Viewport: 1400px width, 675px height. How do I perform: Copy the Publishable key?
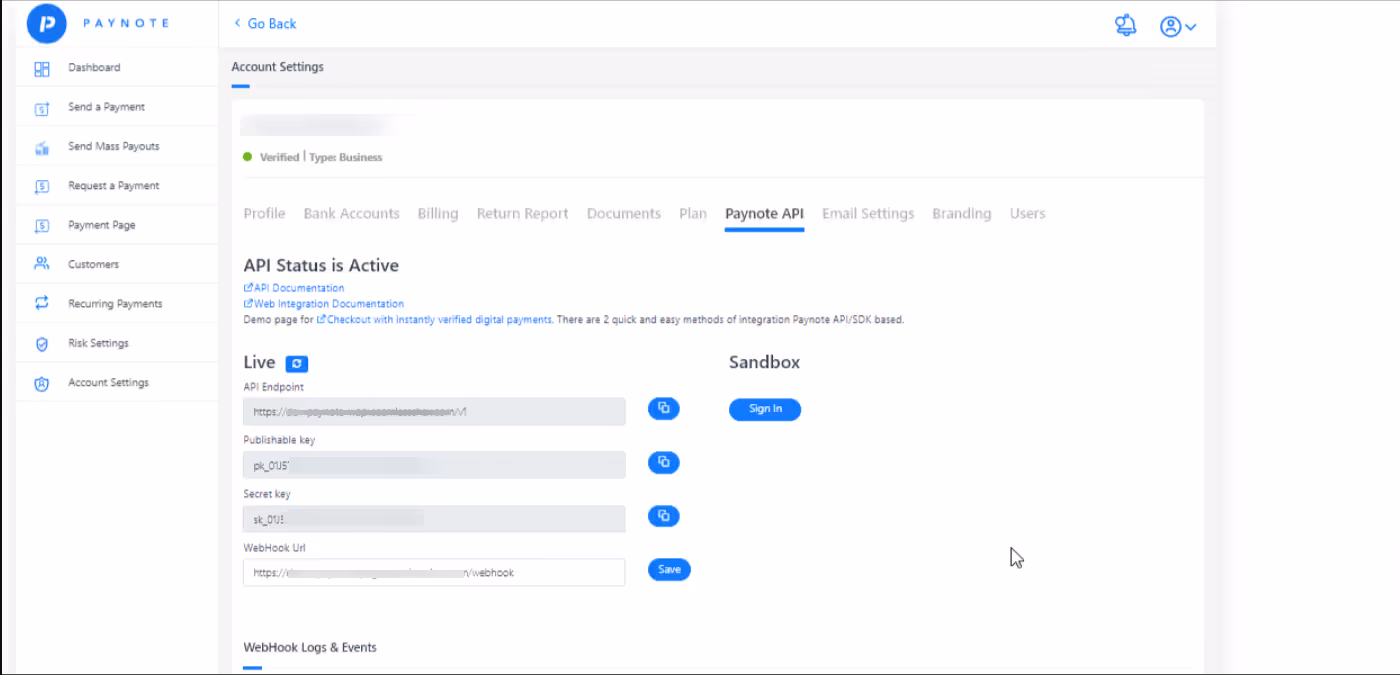tap(664, 462)
